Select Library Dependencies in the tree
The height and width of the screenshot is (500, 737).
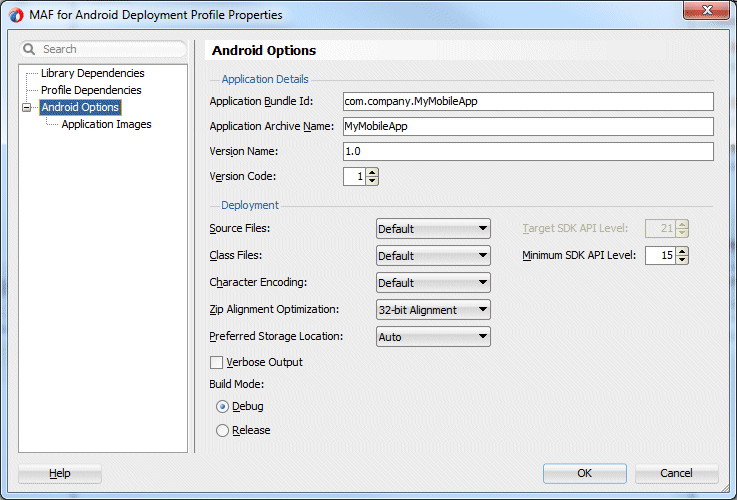pyautogui.click(x=93, y=73)
